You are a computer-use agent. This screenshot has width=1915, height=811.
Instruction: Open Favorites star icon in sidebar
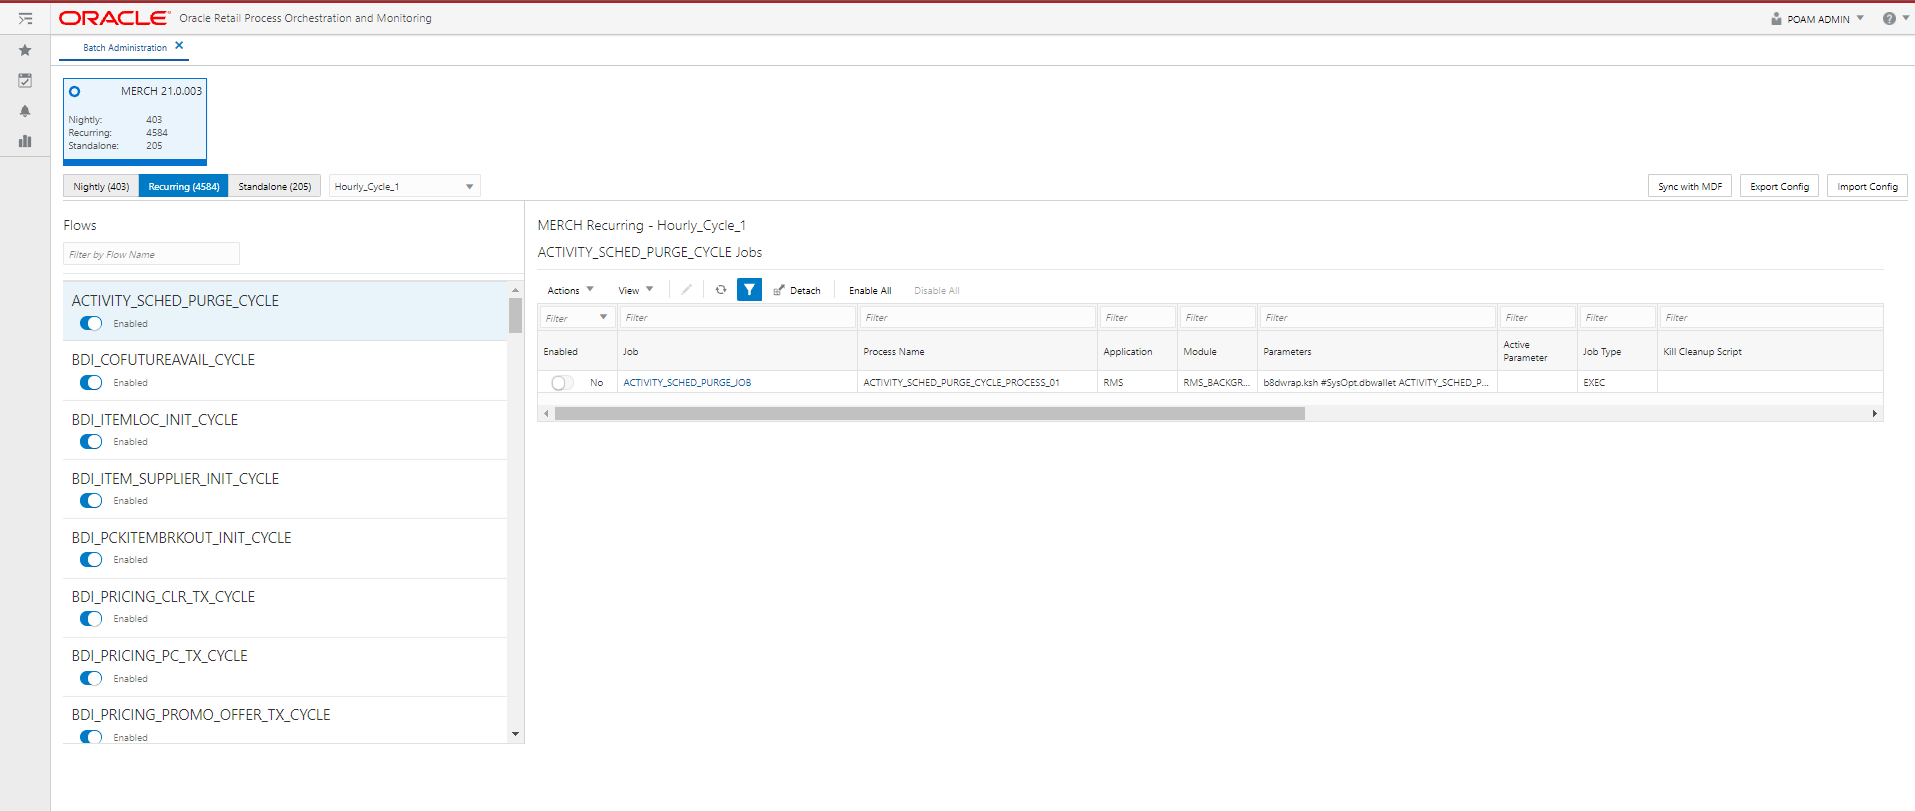tap(25, 50)
